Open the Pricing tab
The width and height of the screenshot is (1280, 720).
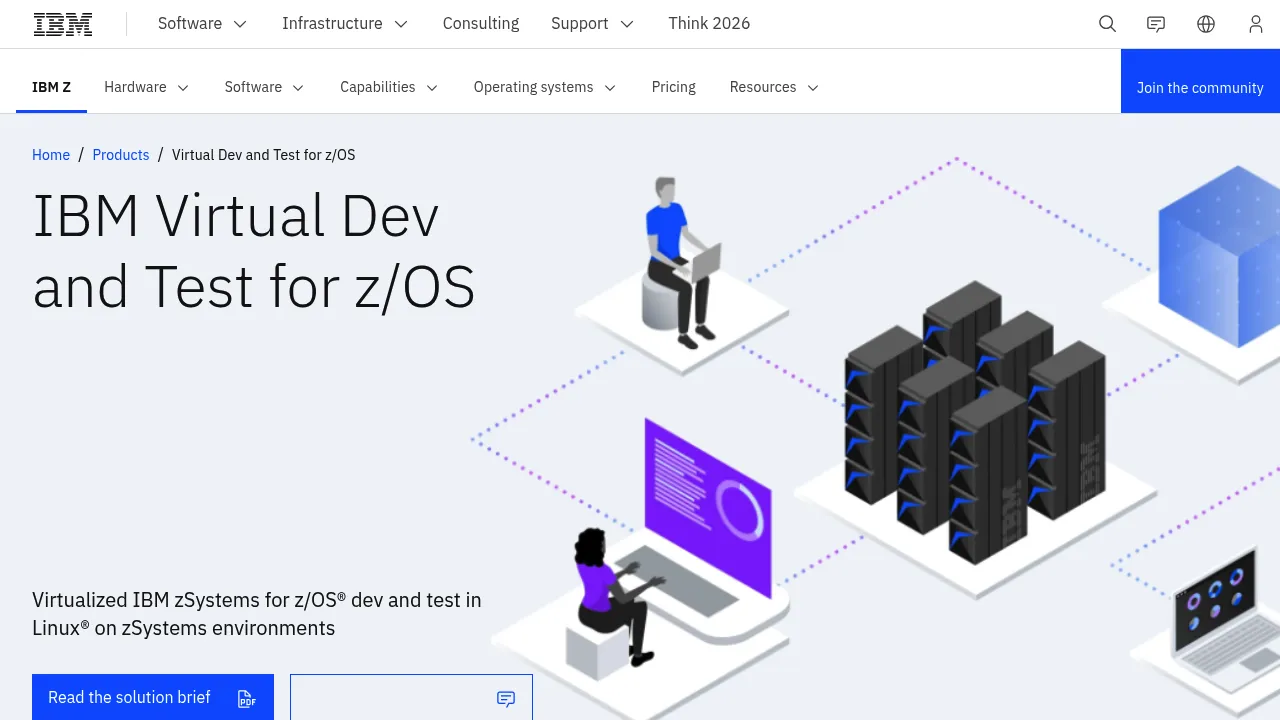point(674,87)
